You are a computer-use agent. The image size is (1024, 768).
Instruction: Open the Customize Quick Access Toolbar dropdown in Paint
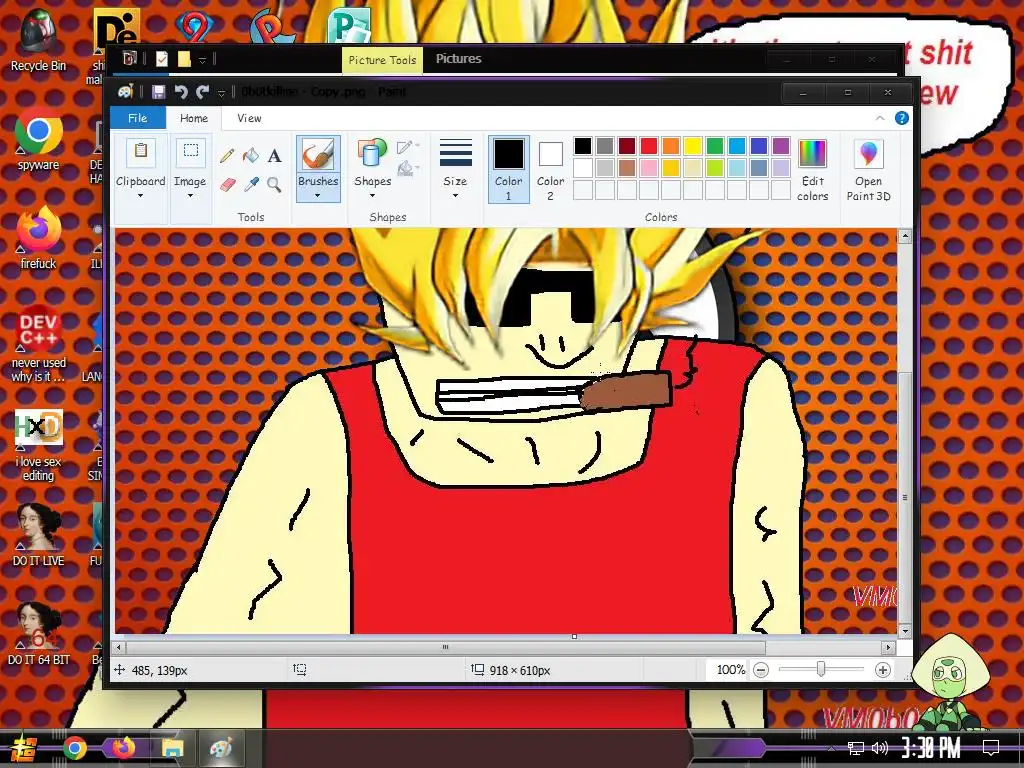[221, 93]
